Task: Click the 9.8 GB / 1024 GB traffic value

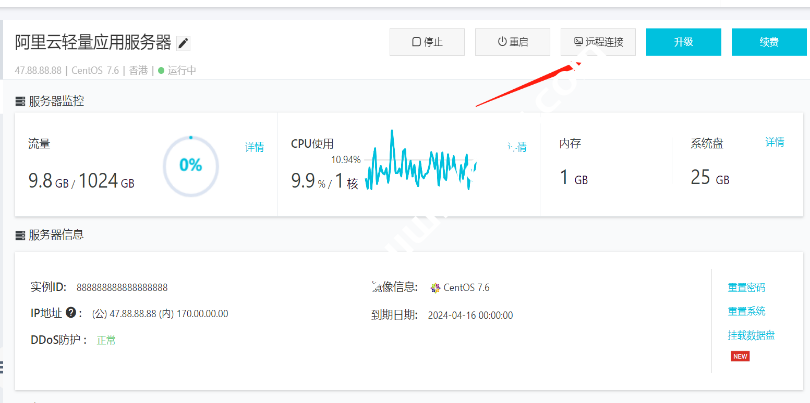Action: point(82,181)
